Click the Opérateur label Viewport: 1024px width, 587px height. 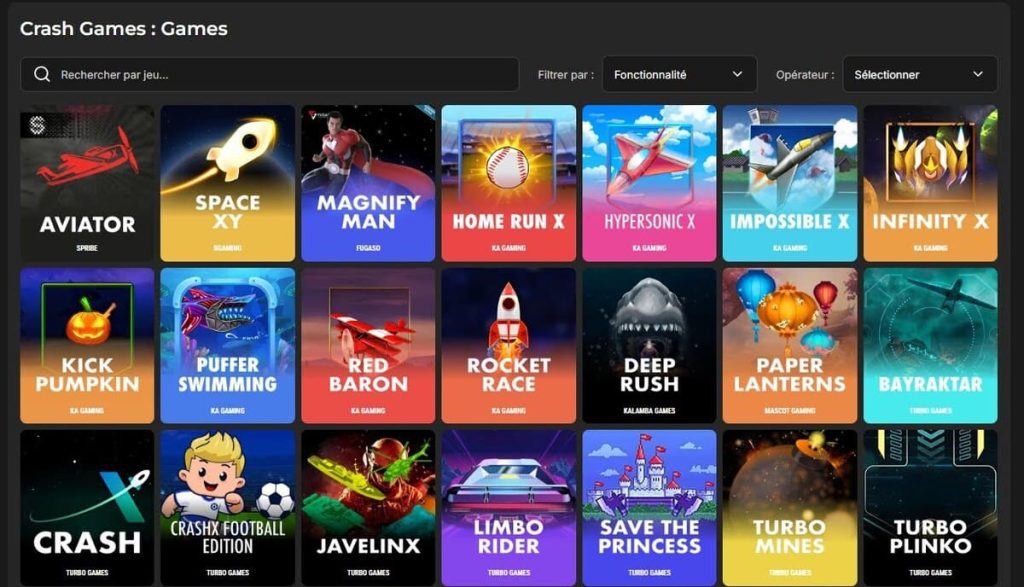(805, 74)
